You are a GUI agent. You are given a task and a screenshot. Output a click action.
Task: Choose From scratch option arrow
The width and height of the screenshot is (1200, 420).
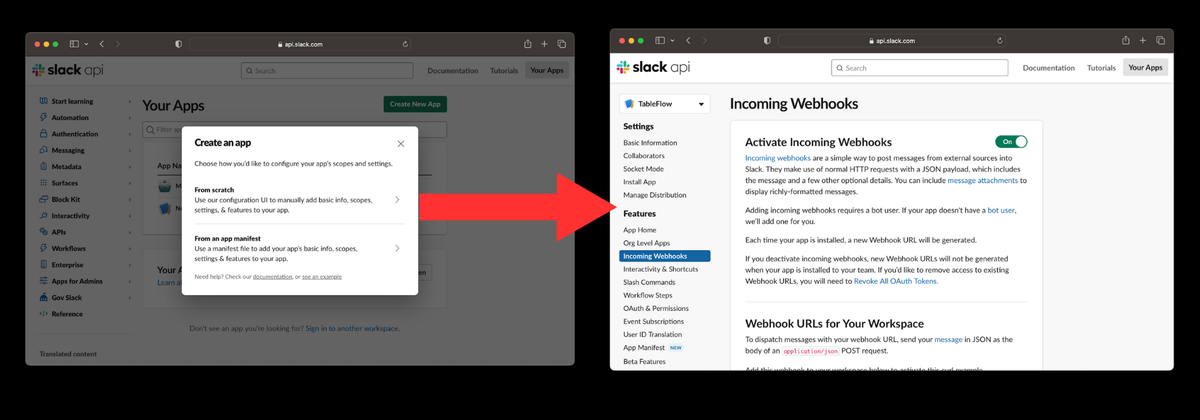(x=397, y=199)
